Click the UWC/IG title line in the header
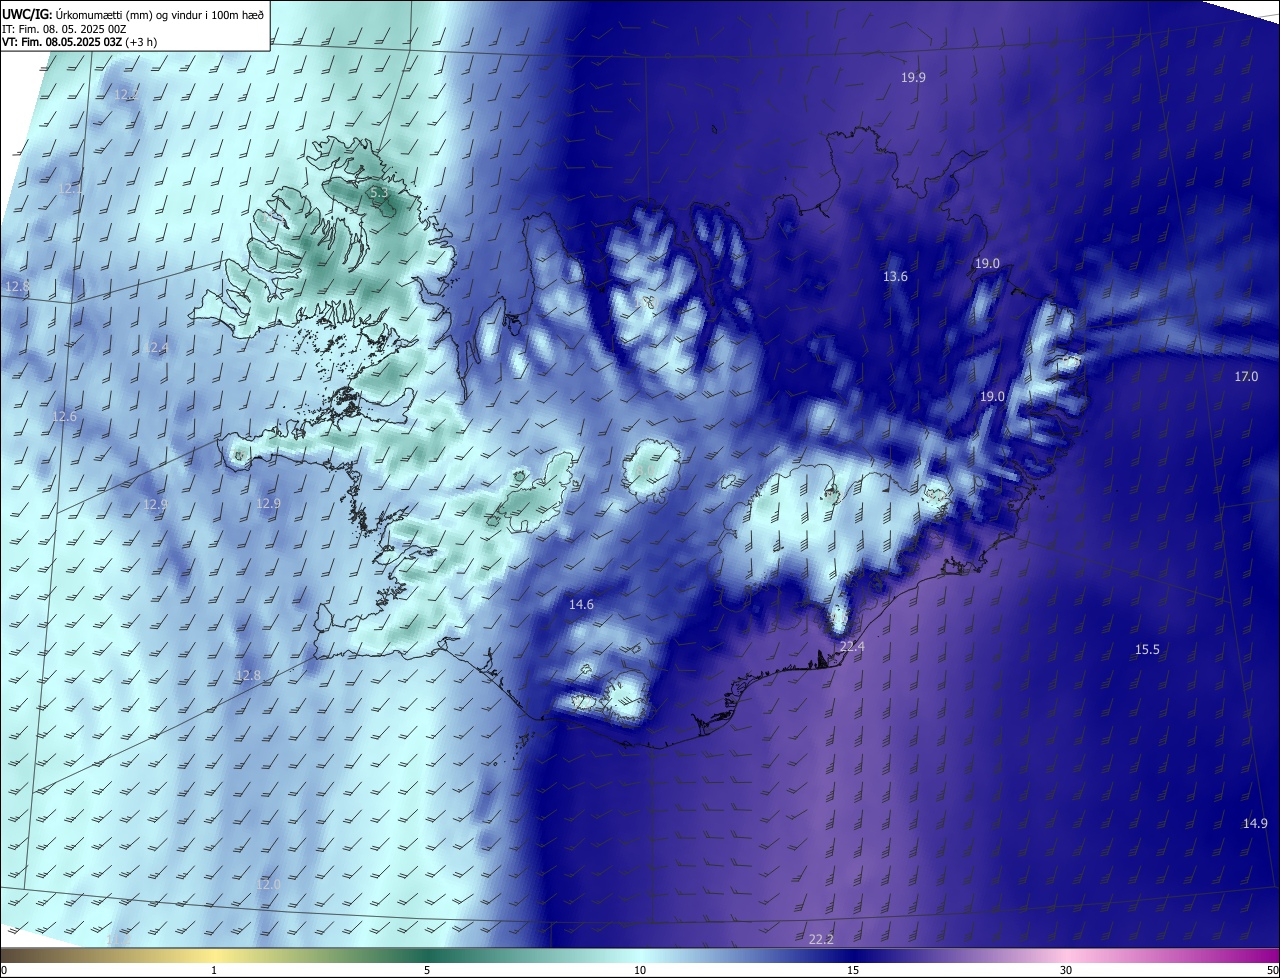Image resolution: width=1280 pixels, height=978 pixels. pyautogui.click(x=133, y=14)
